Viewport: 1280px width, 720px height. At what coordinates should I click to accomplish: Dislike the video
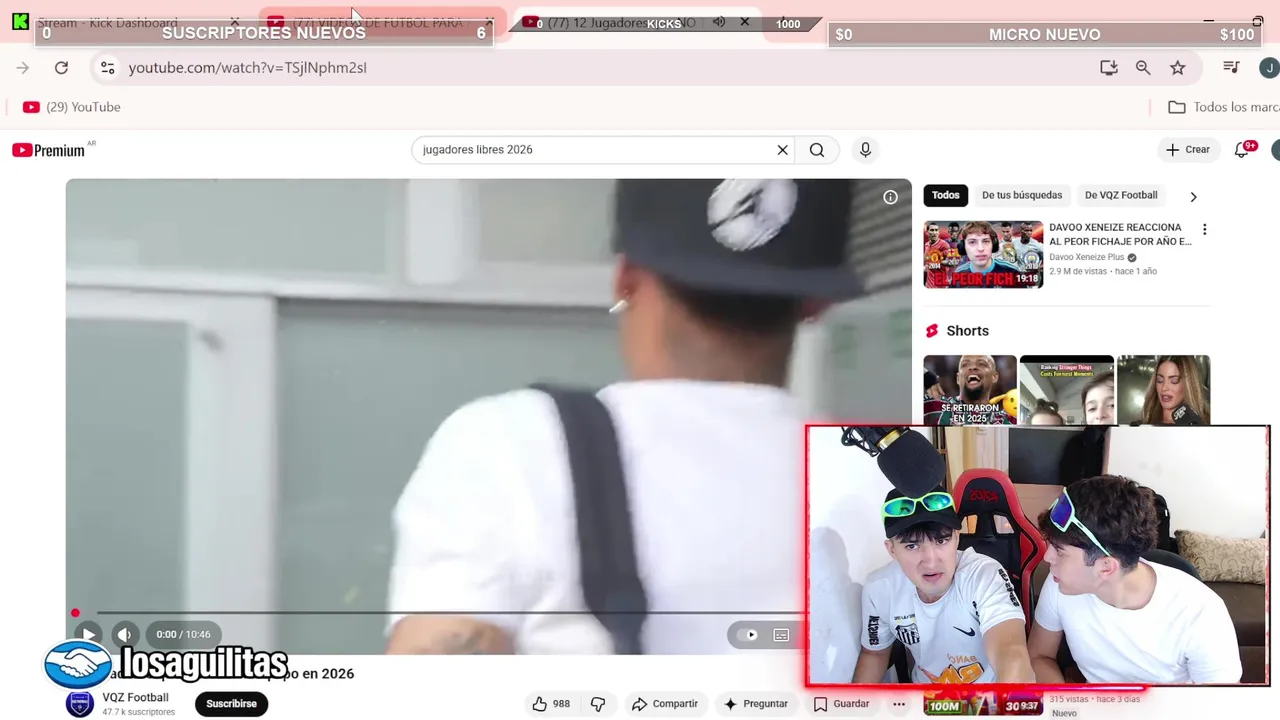[x=598, y=704]
